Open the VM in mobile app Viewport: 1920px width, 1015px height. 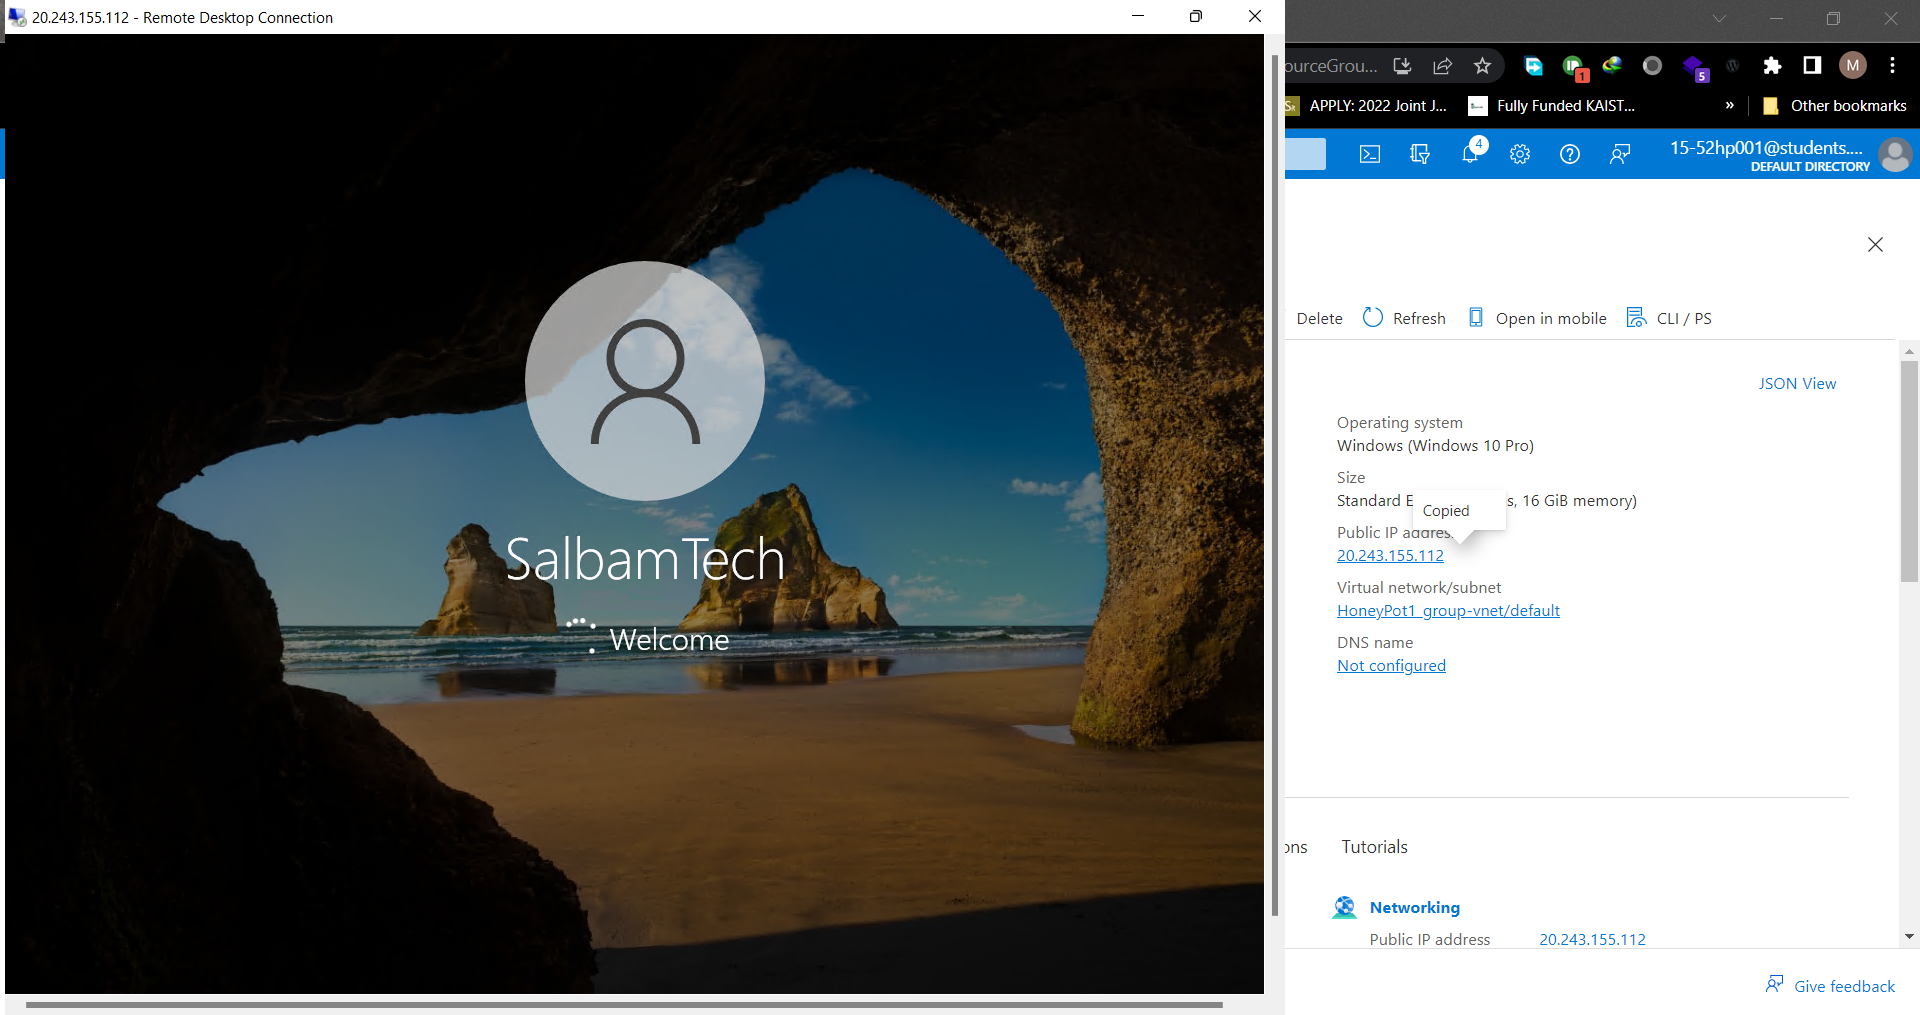click(1537, 317)
